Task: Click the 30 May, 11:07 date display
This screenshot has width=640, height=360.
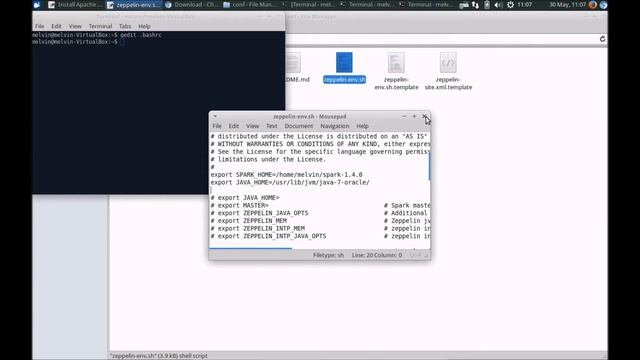Action: pos(567,5)
